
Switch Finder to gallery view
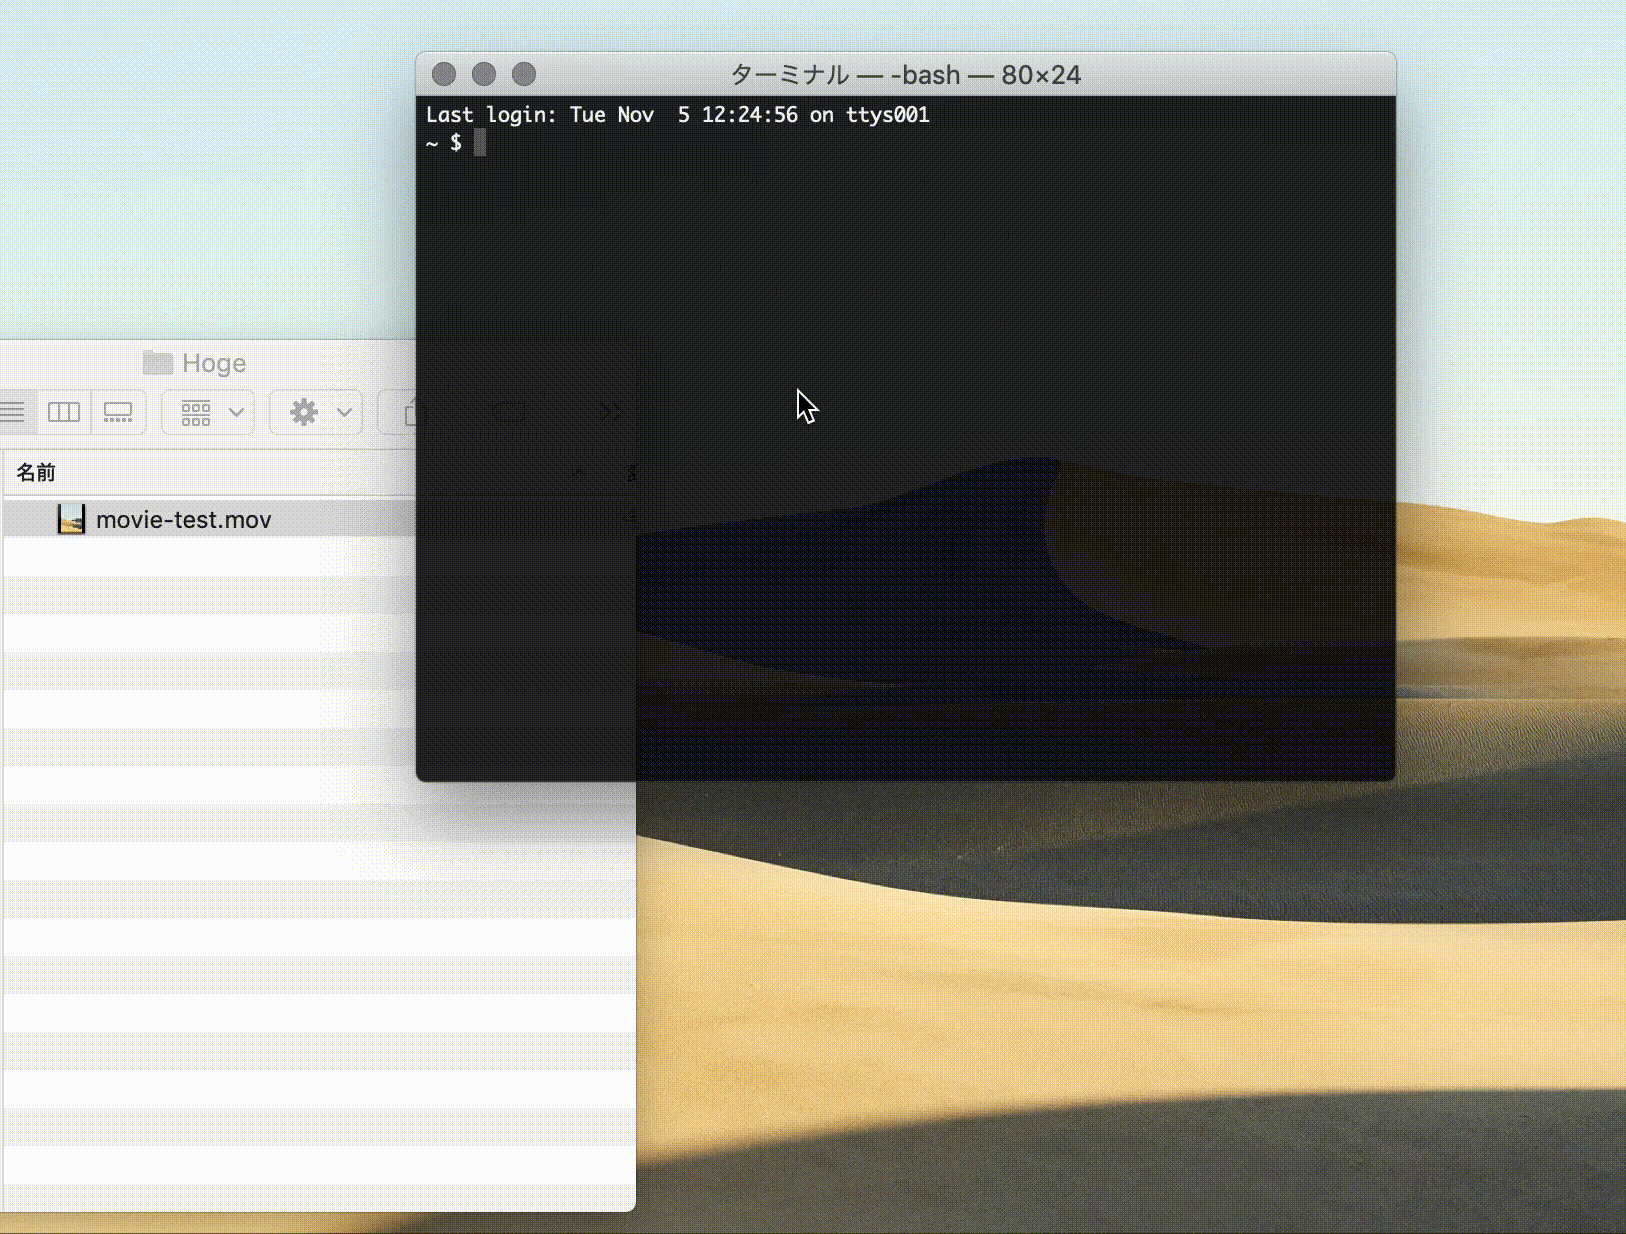click(x=118, y=412)
